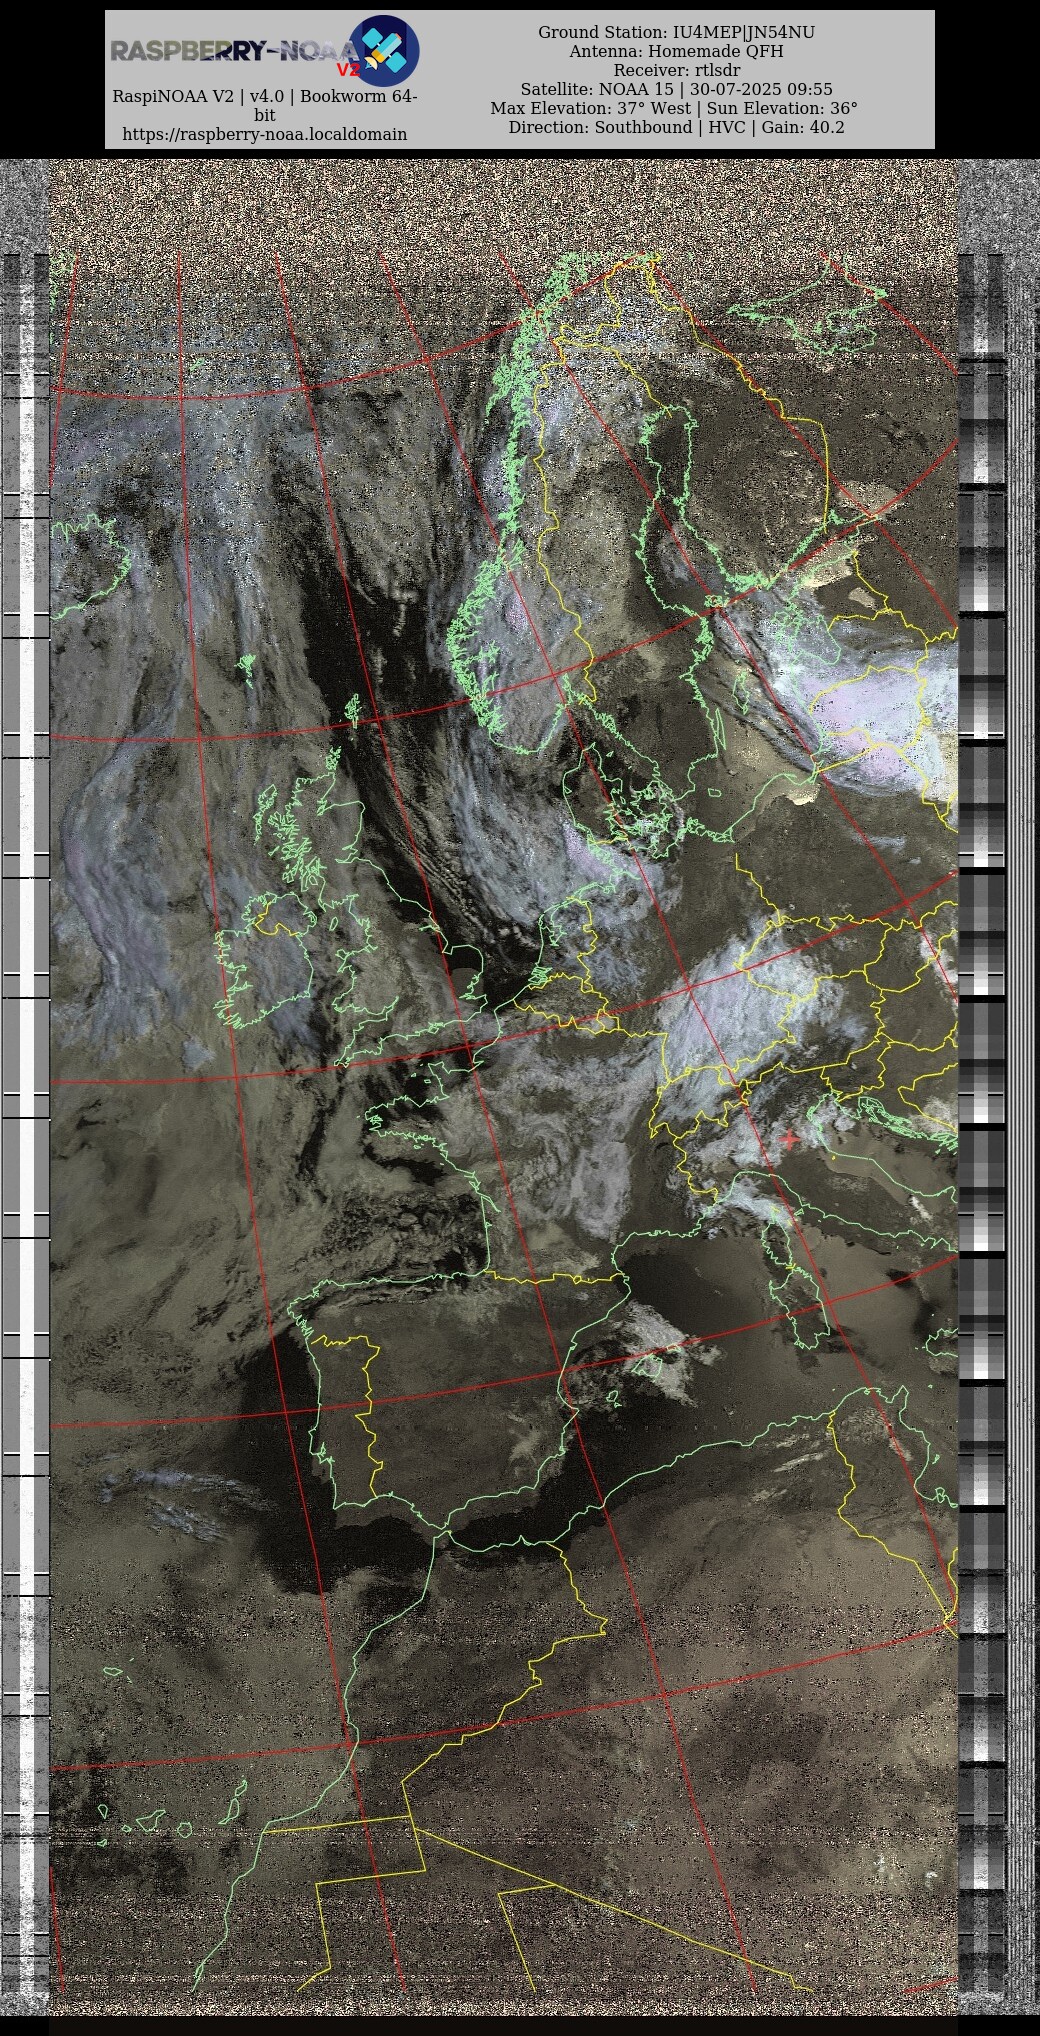
Task: Select the 'Satellite: NOAA 15 | 30-07-2025 09:55' line
Action: (x=676, y=89)
